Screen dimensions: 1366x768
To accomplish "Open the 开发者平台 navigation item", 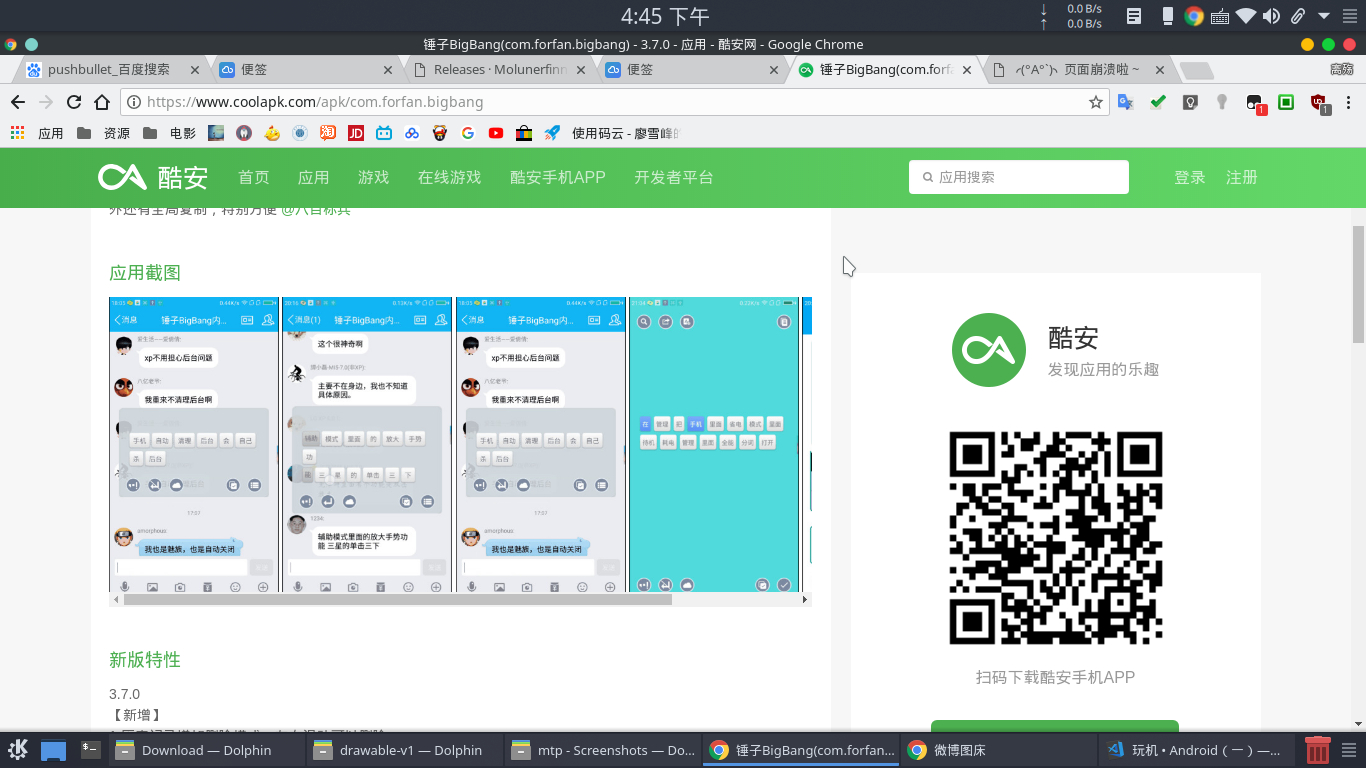I will pos(674,177).
